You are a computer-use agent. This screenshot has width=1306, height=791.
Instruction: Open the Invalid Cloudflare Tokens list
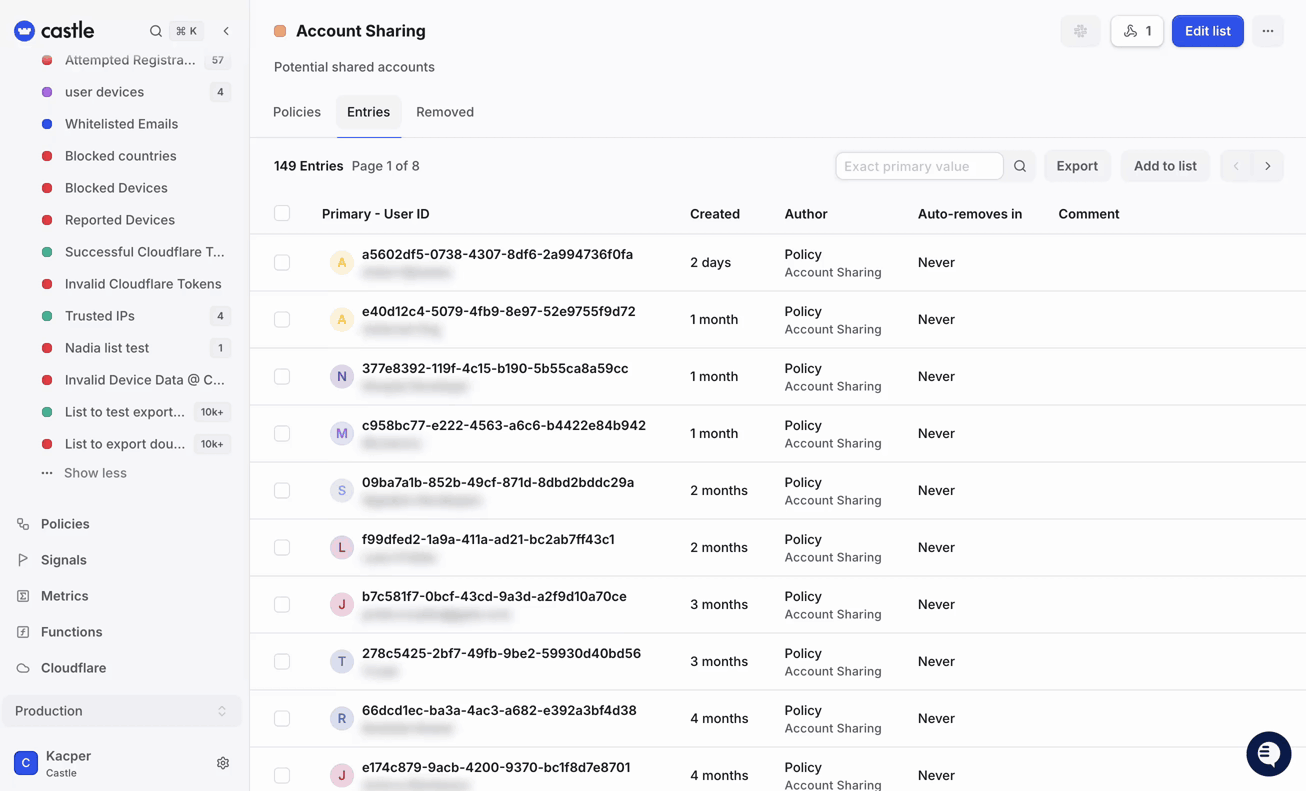(143, 284)
